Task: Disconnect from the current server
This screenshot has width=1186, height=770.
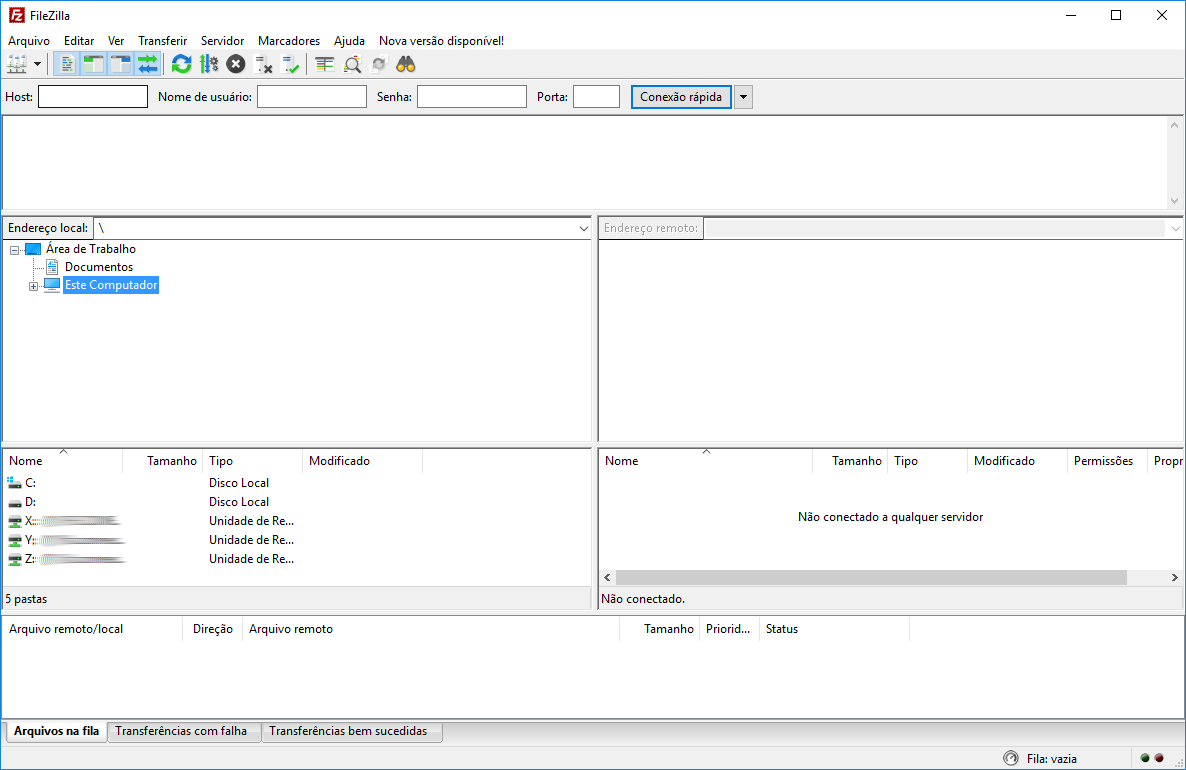Action: [263, 64]
